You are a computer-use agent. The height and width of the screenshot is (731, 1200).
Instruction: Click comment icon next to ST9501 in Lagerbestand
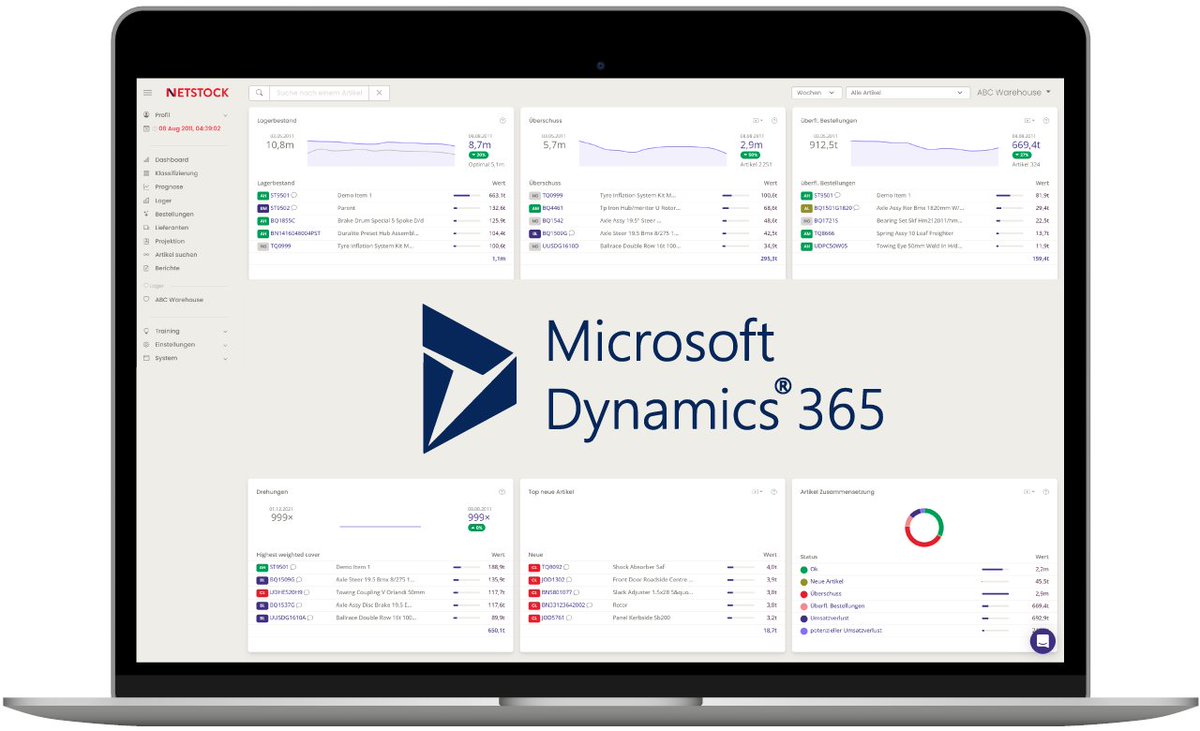click(x=294, y=195)
